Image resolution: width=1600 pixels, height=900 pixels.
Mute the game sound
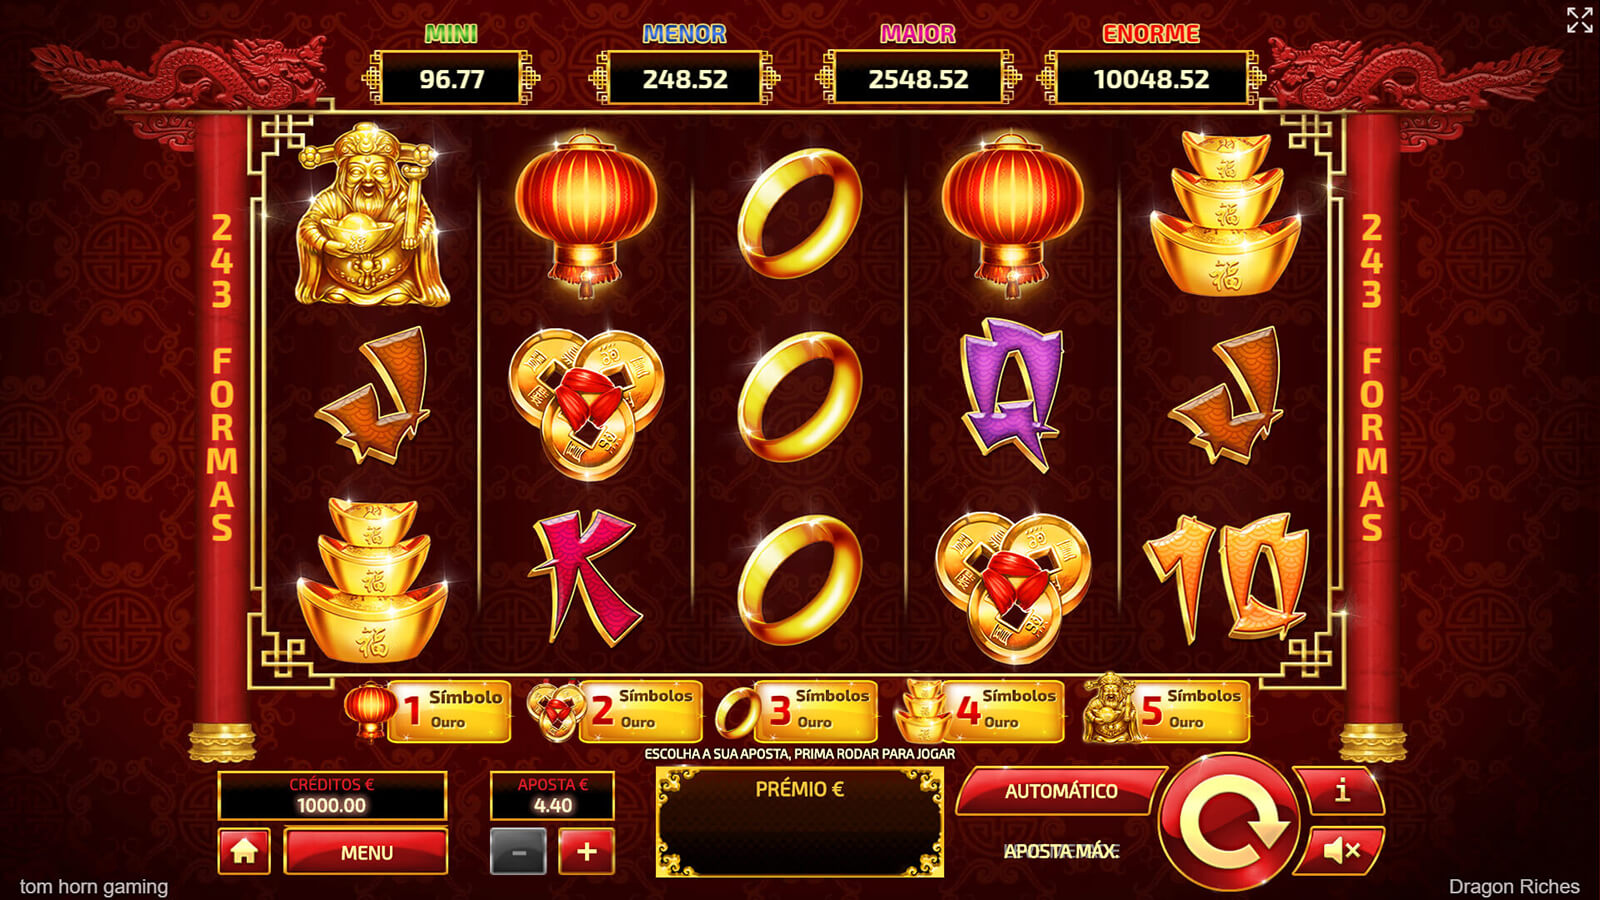(1340, 851)
